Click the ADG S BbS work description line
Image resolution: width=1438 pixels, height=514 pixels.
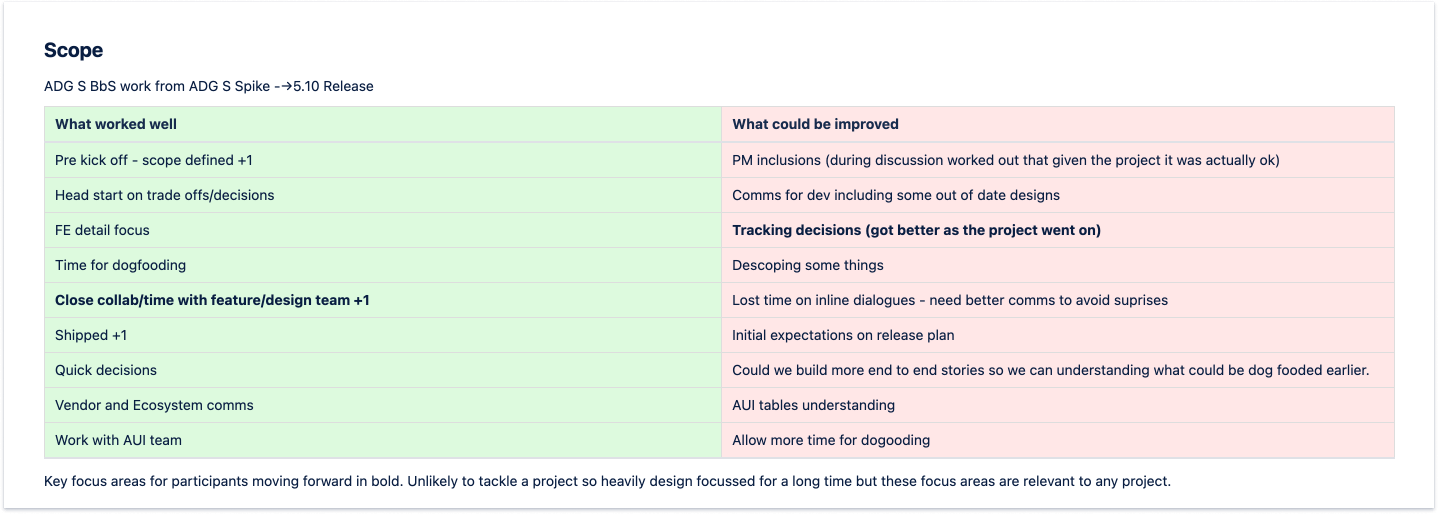[x=209, y=86]
